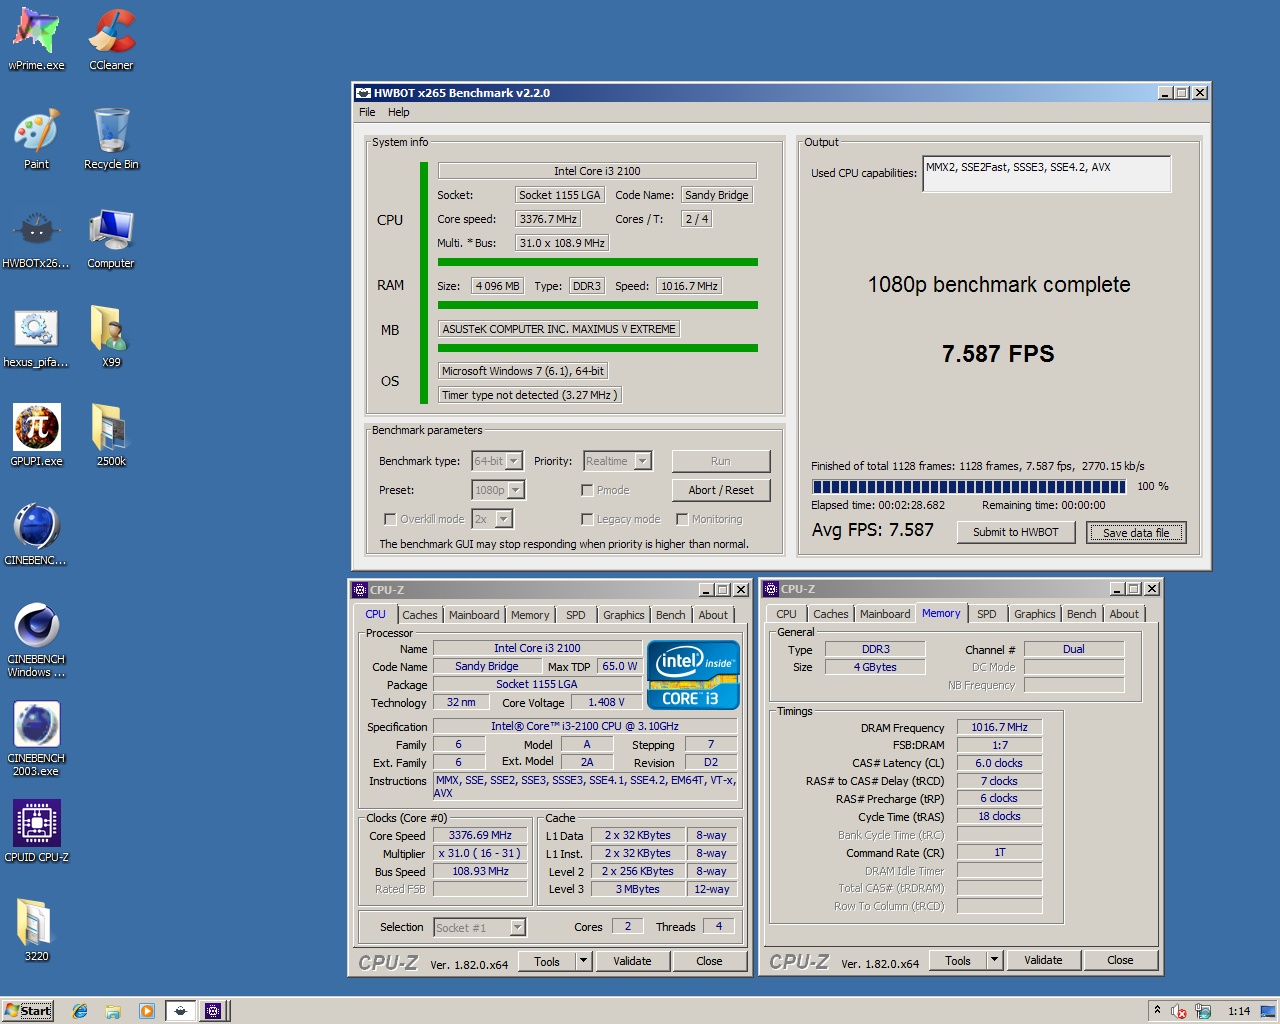Click the Abort / Reset button
1280x1024 pixels.
coord(721,490)
